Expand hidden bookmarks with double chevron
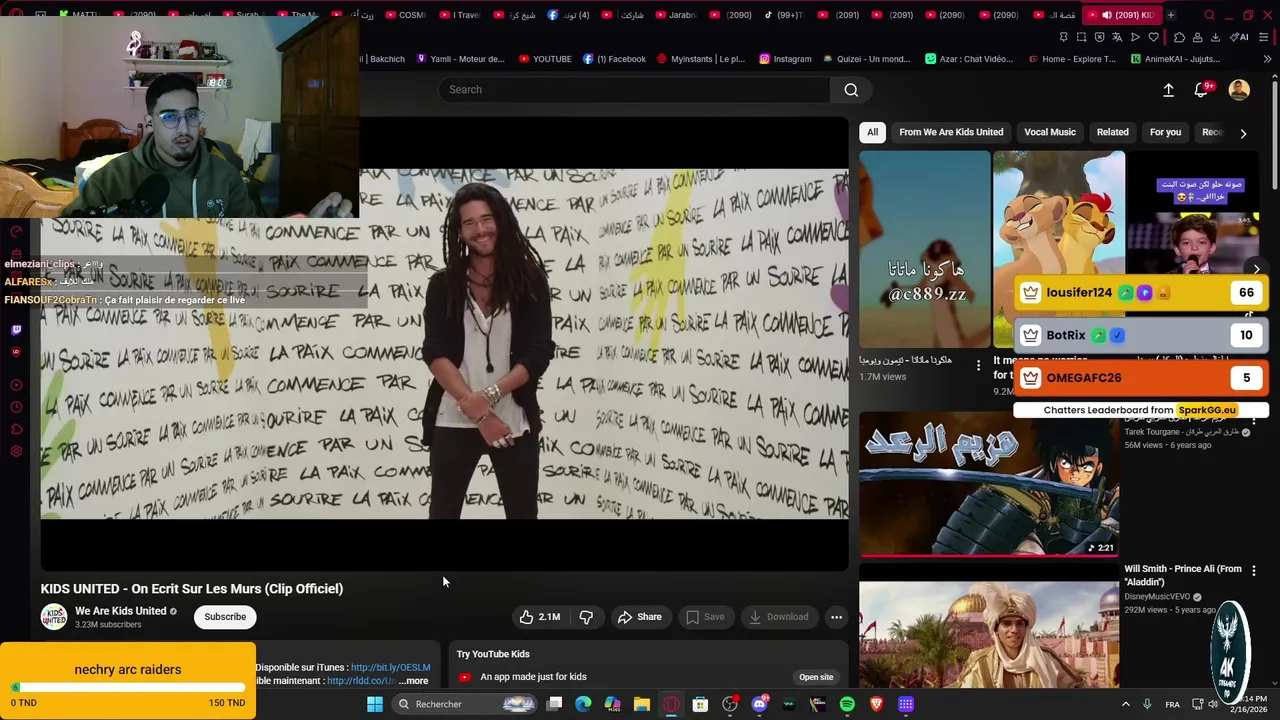 (x=1269, y=59)
